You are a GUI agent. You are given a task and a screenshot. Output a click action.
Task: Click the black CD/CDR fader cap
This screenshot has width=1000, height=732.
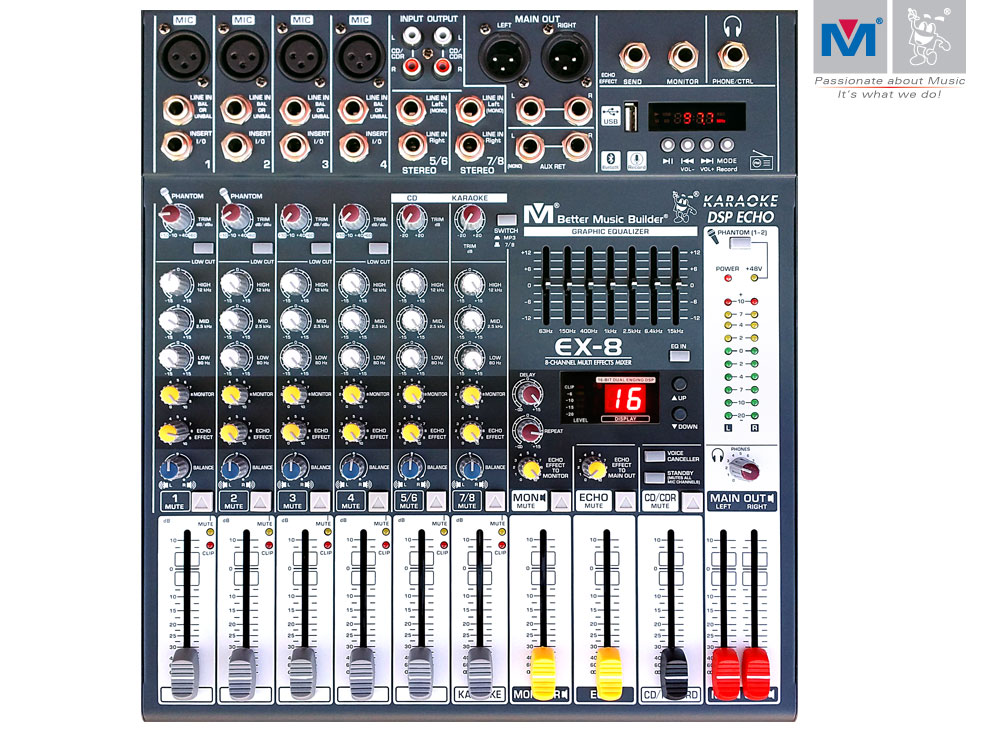point(673,673)
